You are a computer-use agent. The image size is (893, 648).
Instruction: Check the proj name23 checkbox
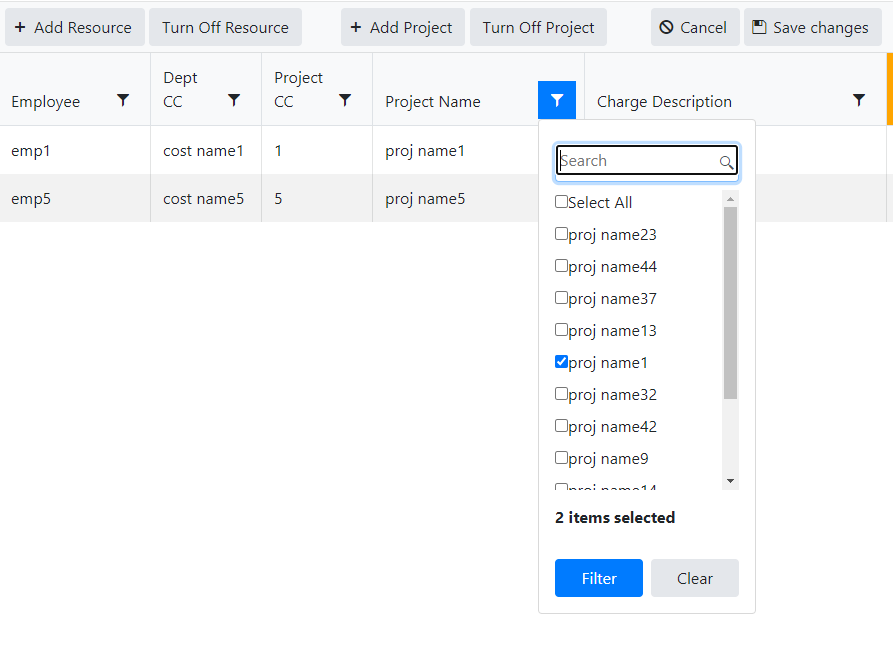[561, 234]
